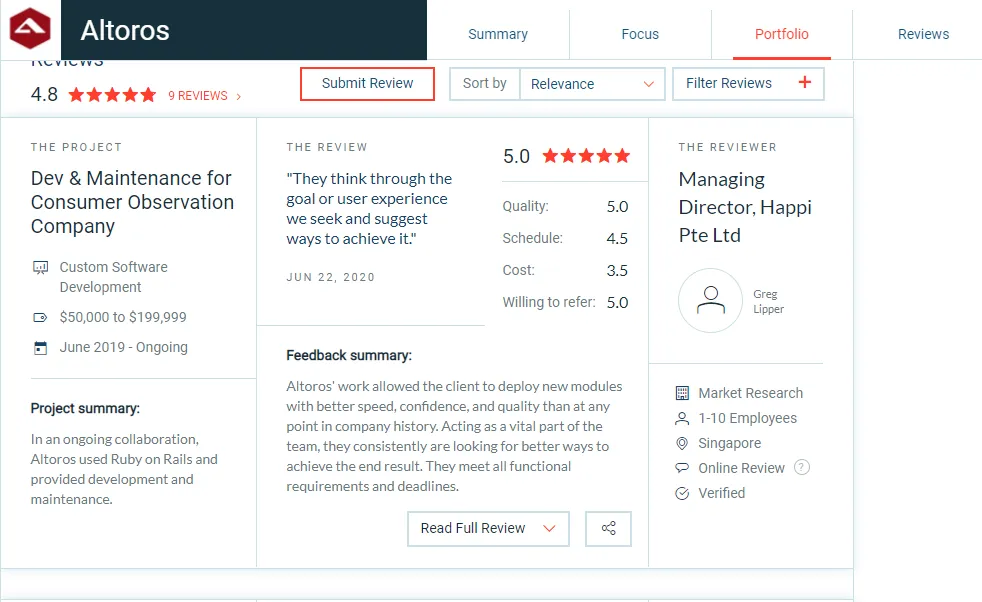982x602 pixels.
Task: Click the Managing Director, Happi Pte Ltd title
Action: (x=745, y=207)
